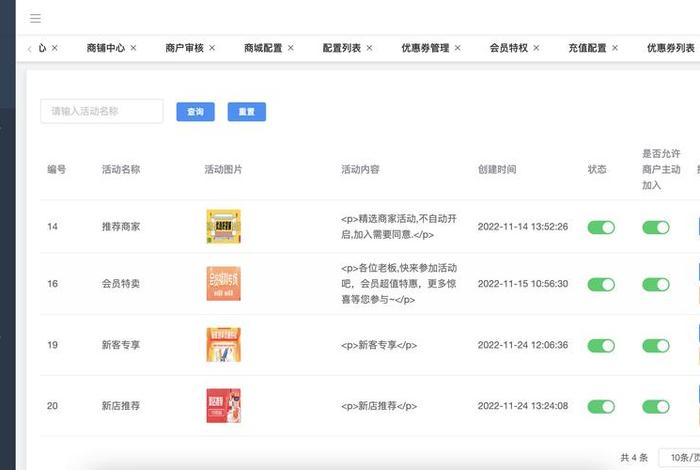Click the 创建时间 column header
The height and width of the screenshot is (470, 700).
coord(497,169)
